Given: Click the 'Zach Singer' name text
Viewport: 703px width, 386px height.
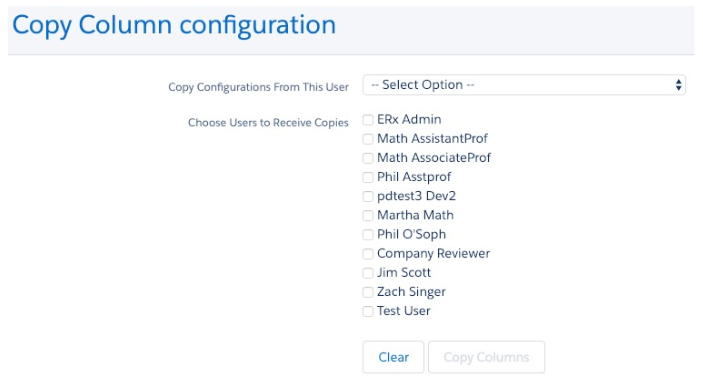Looking at the screenshot, I should (x=411, y=292).
